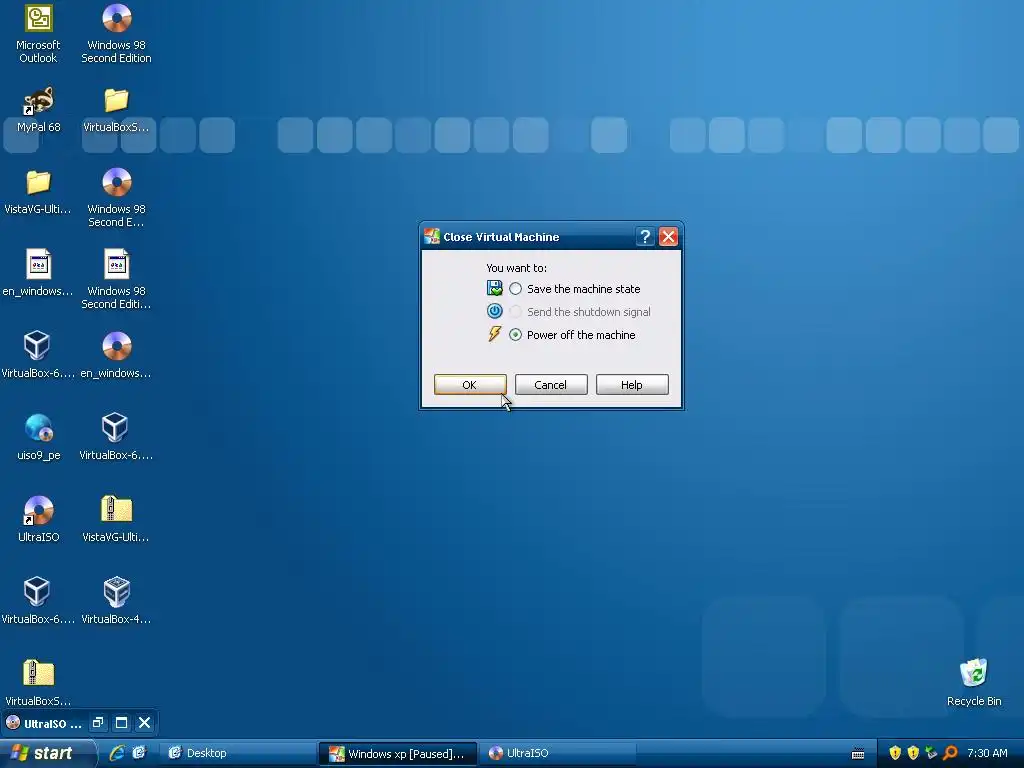Open the Start menu
Viewport: 1024px width, 768px height.
(x=46, y=754)
